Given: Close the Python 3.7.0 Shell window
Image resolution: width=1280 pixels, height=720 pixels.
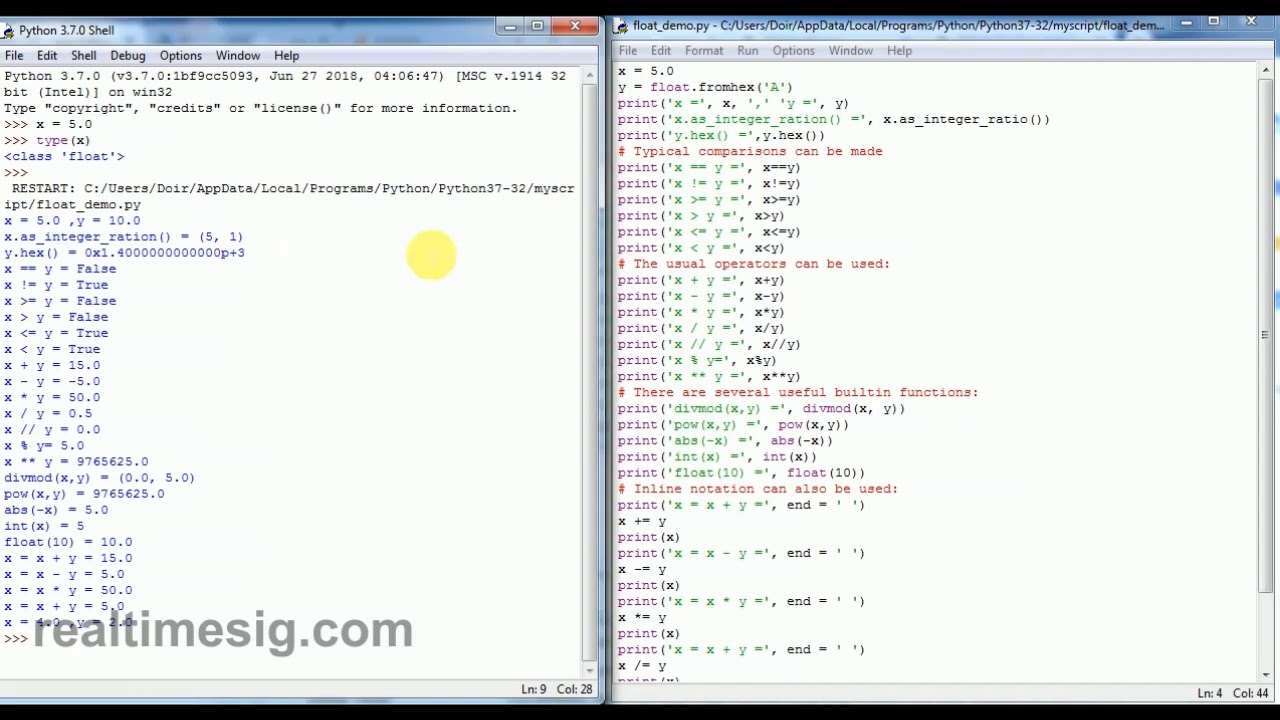Looking at the screenshot, I should 575,26.
